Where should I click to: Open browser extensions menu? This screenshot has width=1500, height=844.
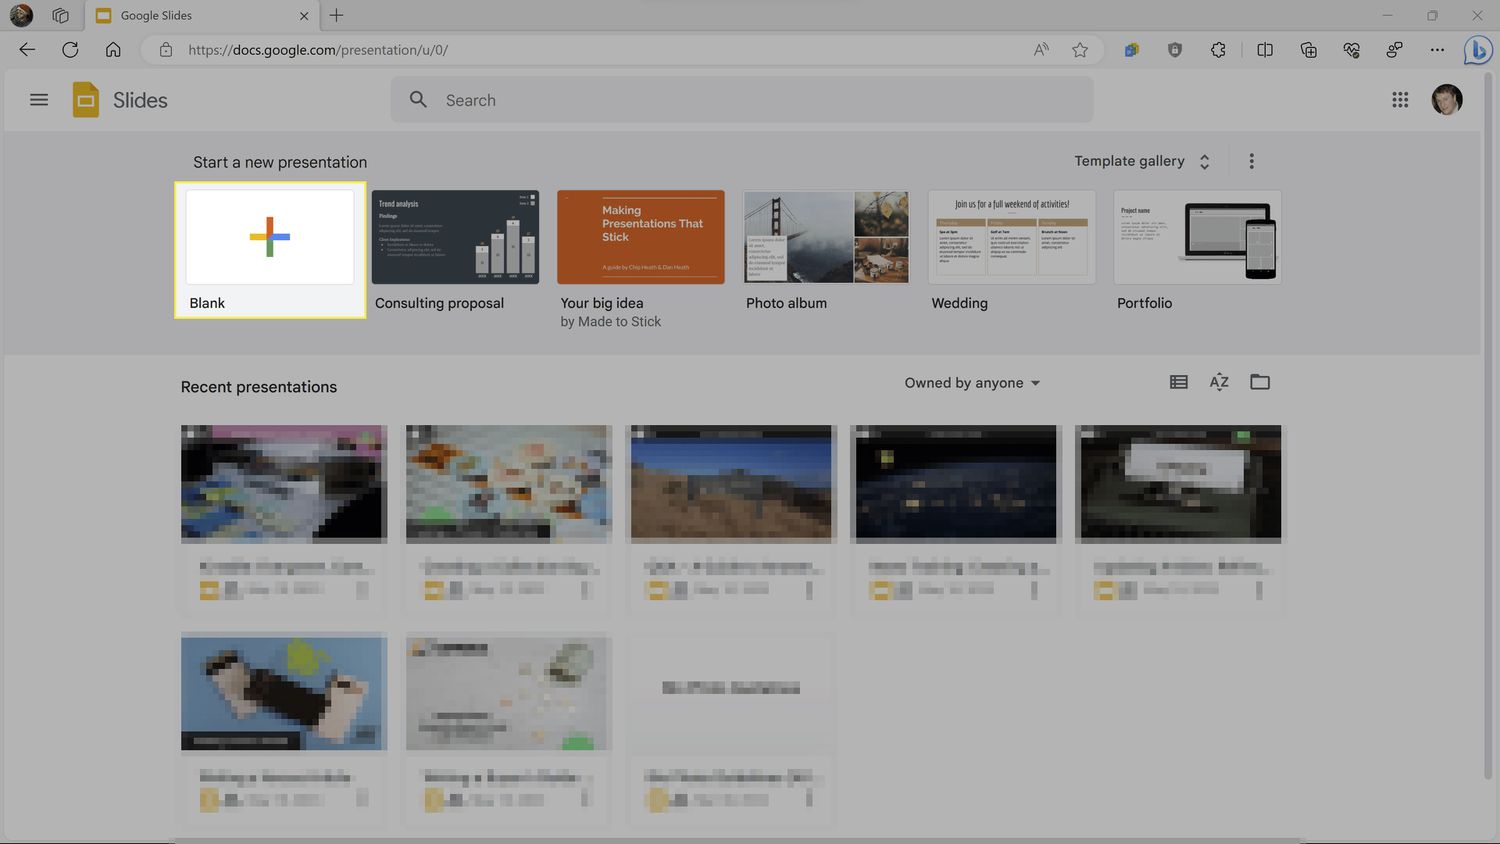coord(1218,50)
